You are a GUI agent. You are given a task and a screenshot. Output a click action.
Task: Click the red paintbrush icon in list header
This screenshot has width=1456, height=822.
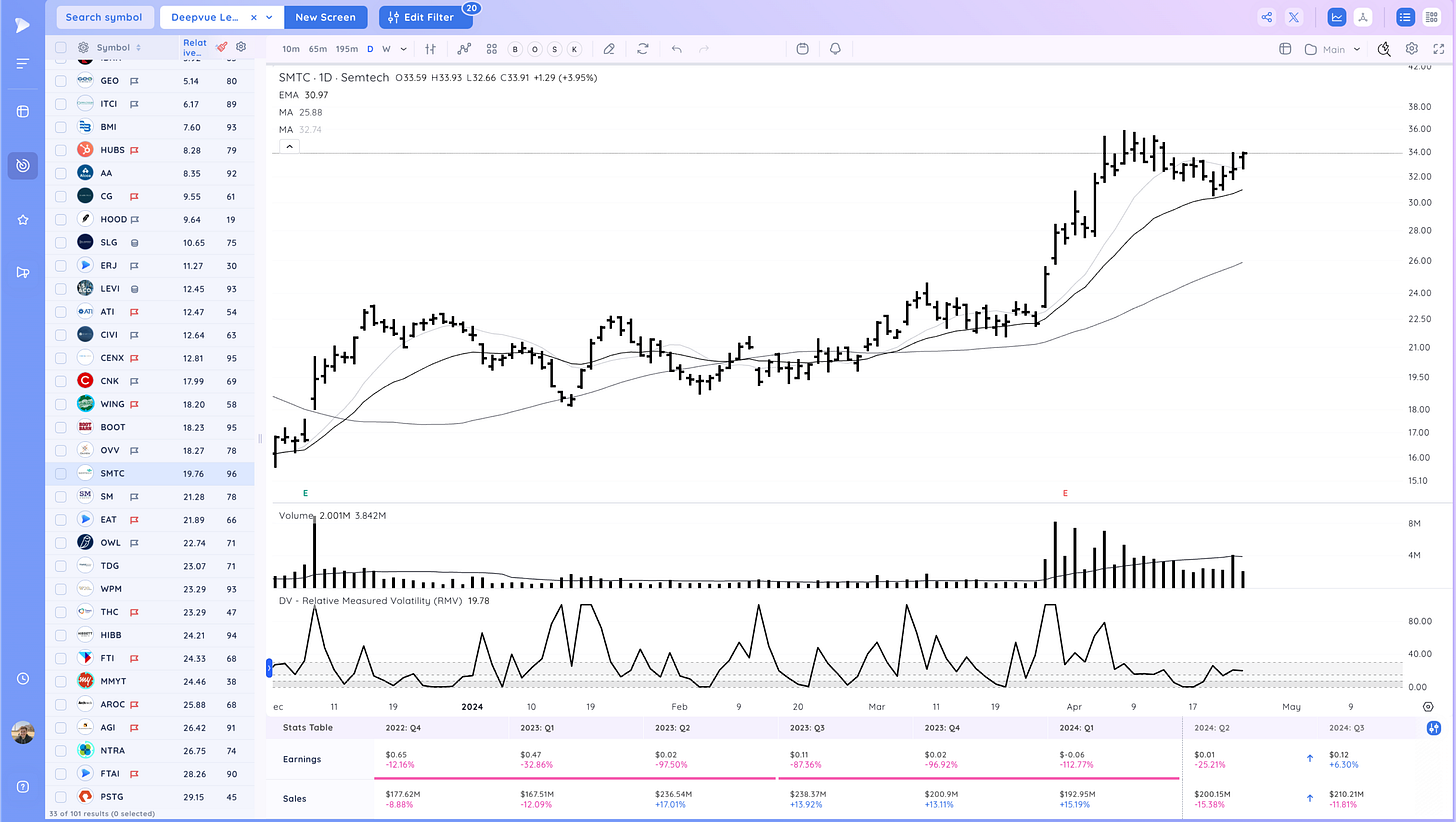pos(222,47)
